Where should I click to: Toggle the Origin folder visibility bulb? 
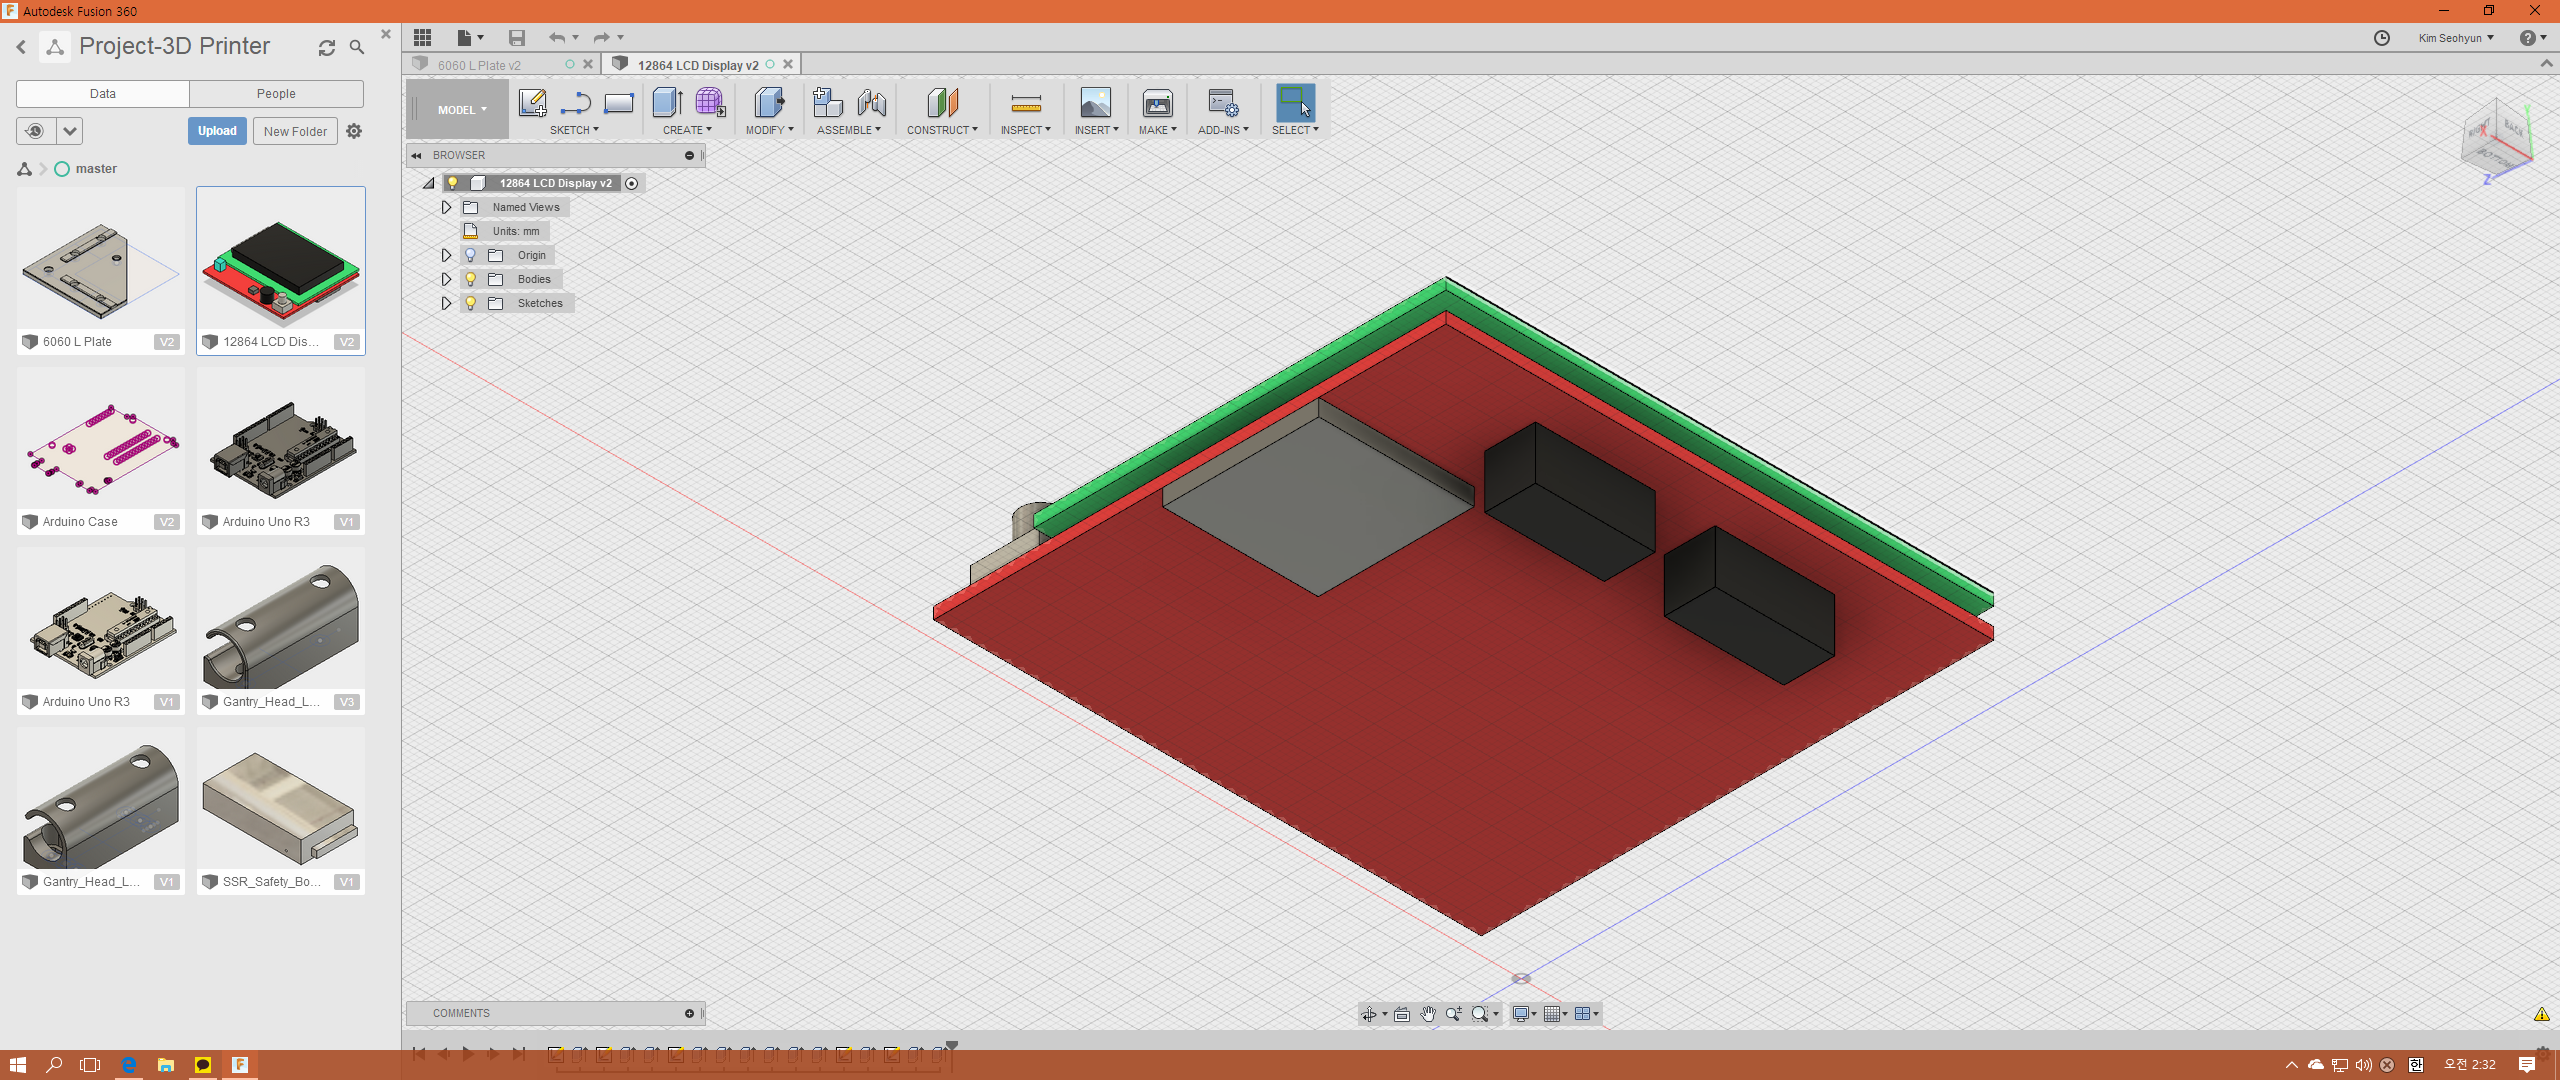(471, 255)
